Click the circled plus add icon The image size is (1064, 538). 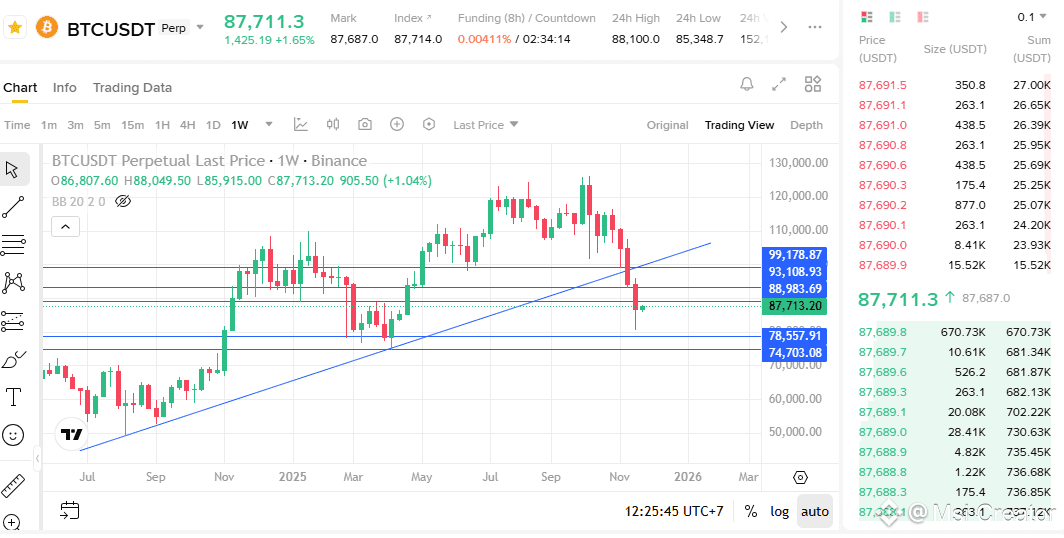click(x=397, y=124)
